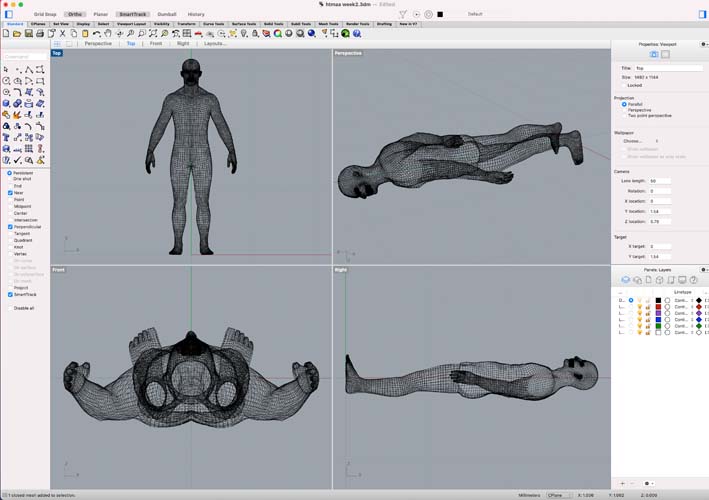709x500 pixels.
Task: Open a file with folder icon
Action: [x=17, y=33]
